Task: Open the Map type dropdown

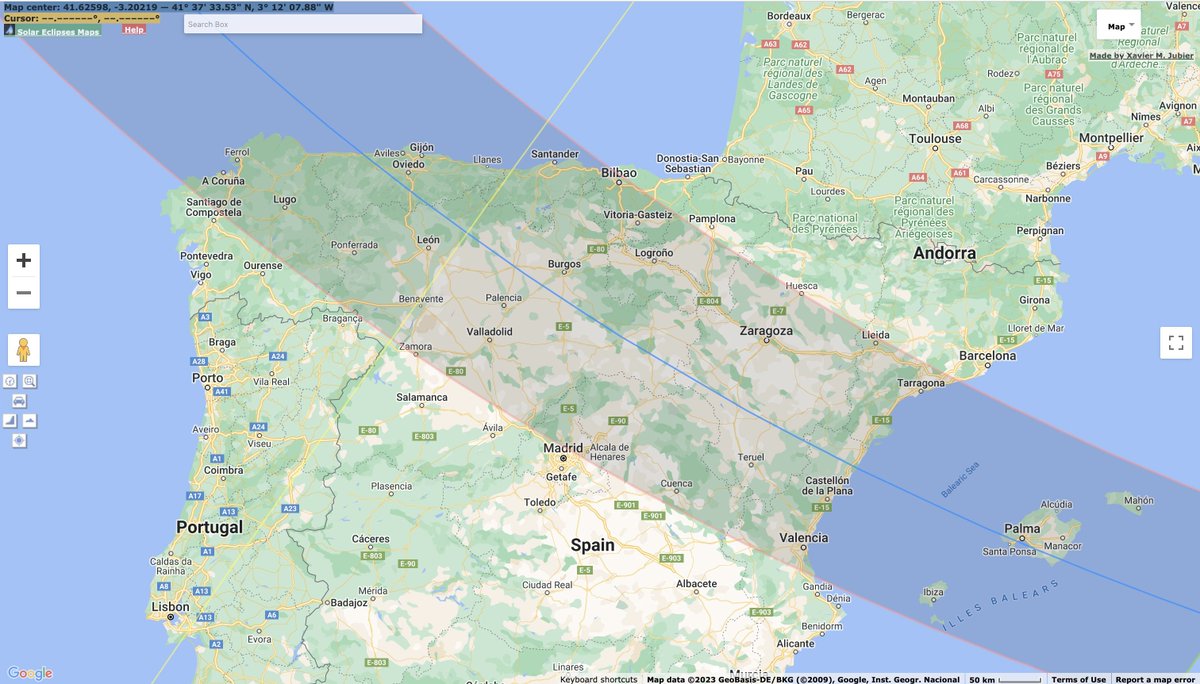Action: pyautogui.click(x=1119, y=26)
